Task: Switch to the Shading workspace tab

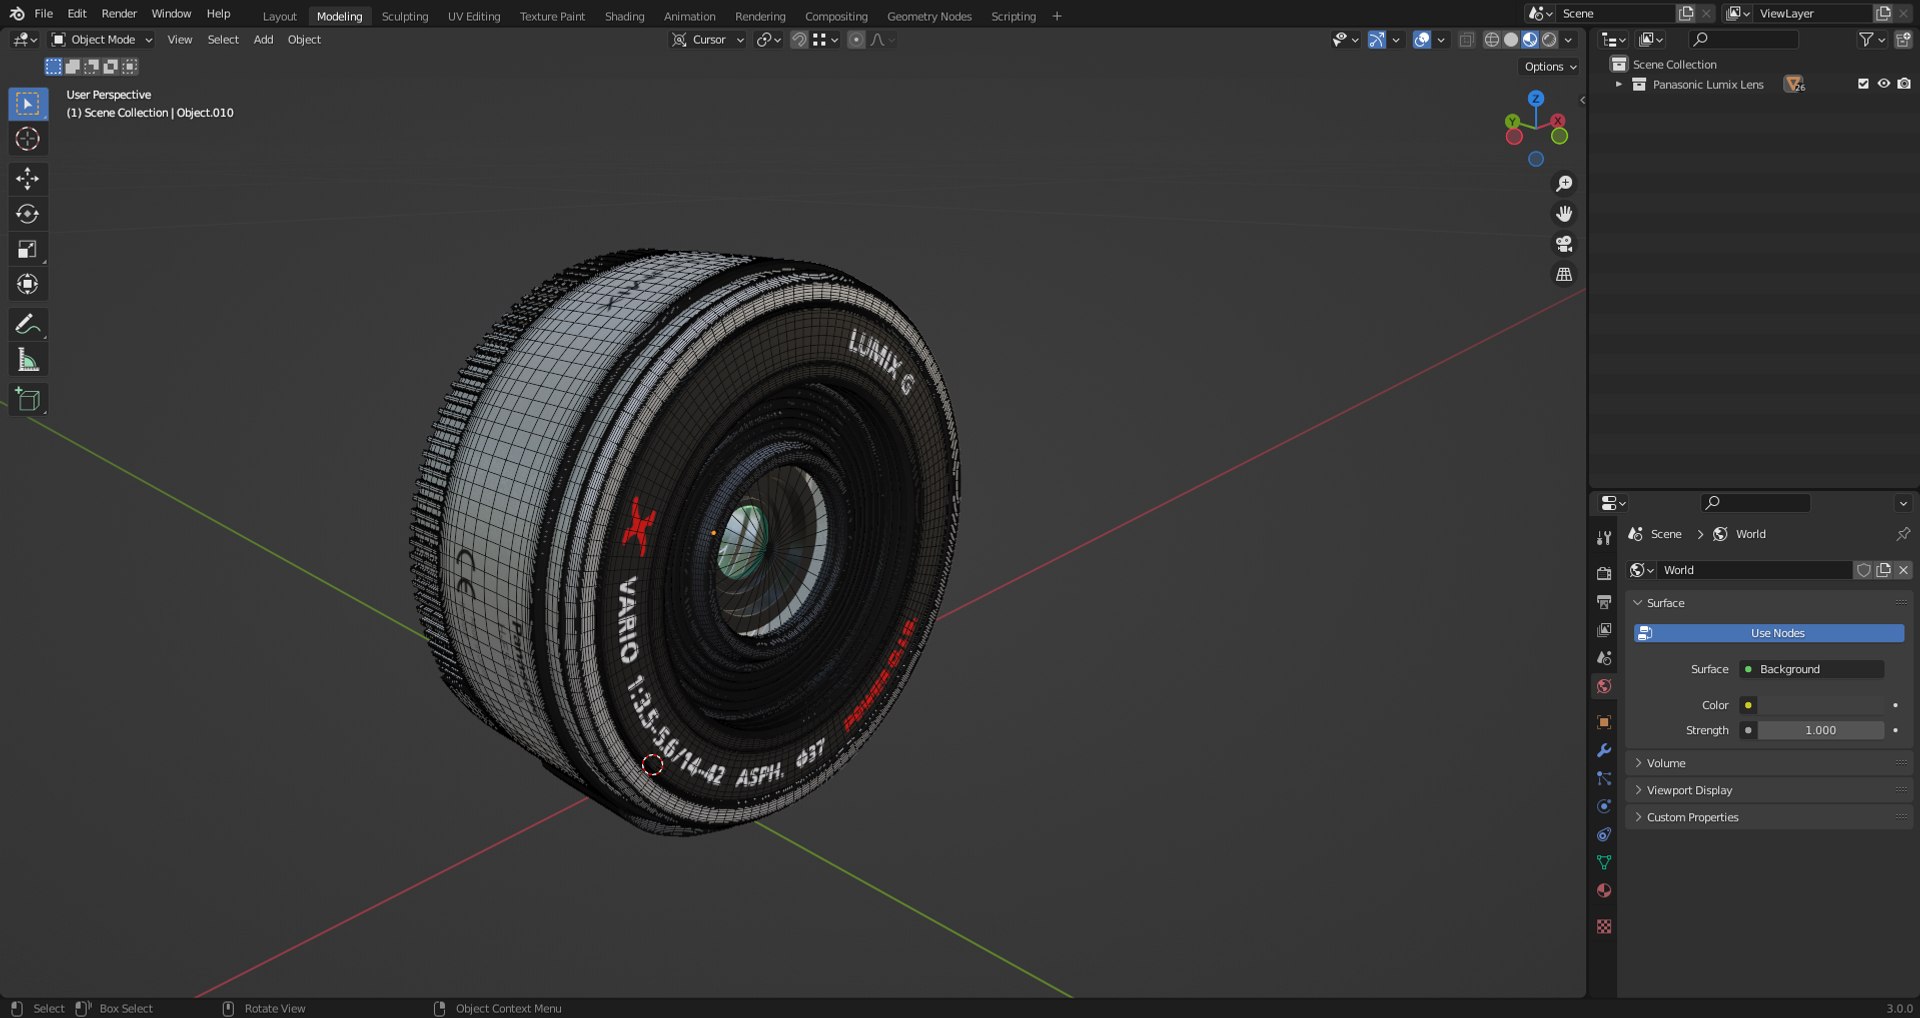Action: 624,16
